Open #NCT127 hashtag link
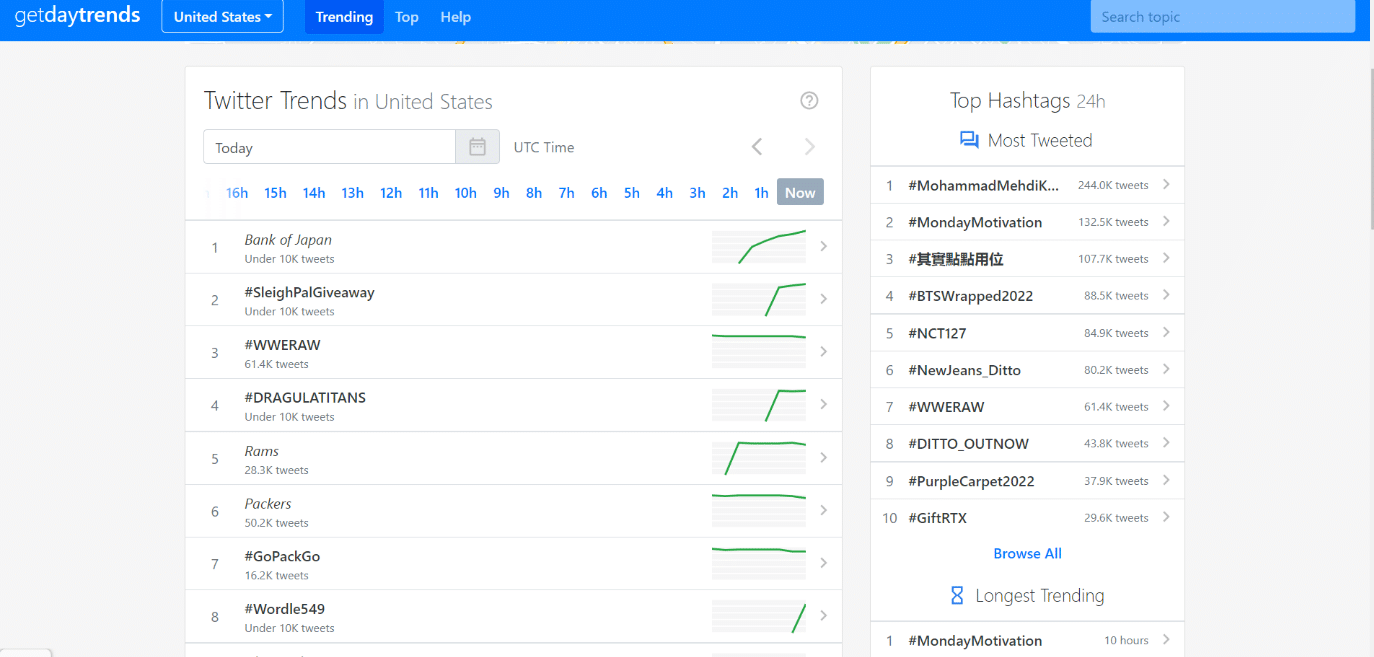Screen dimensions: 1374x657 (937, 333)
